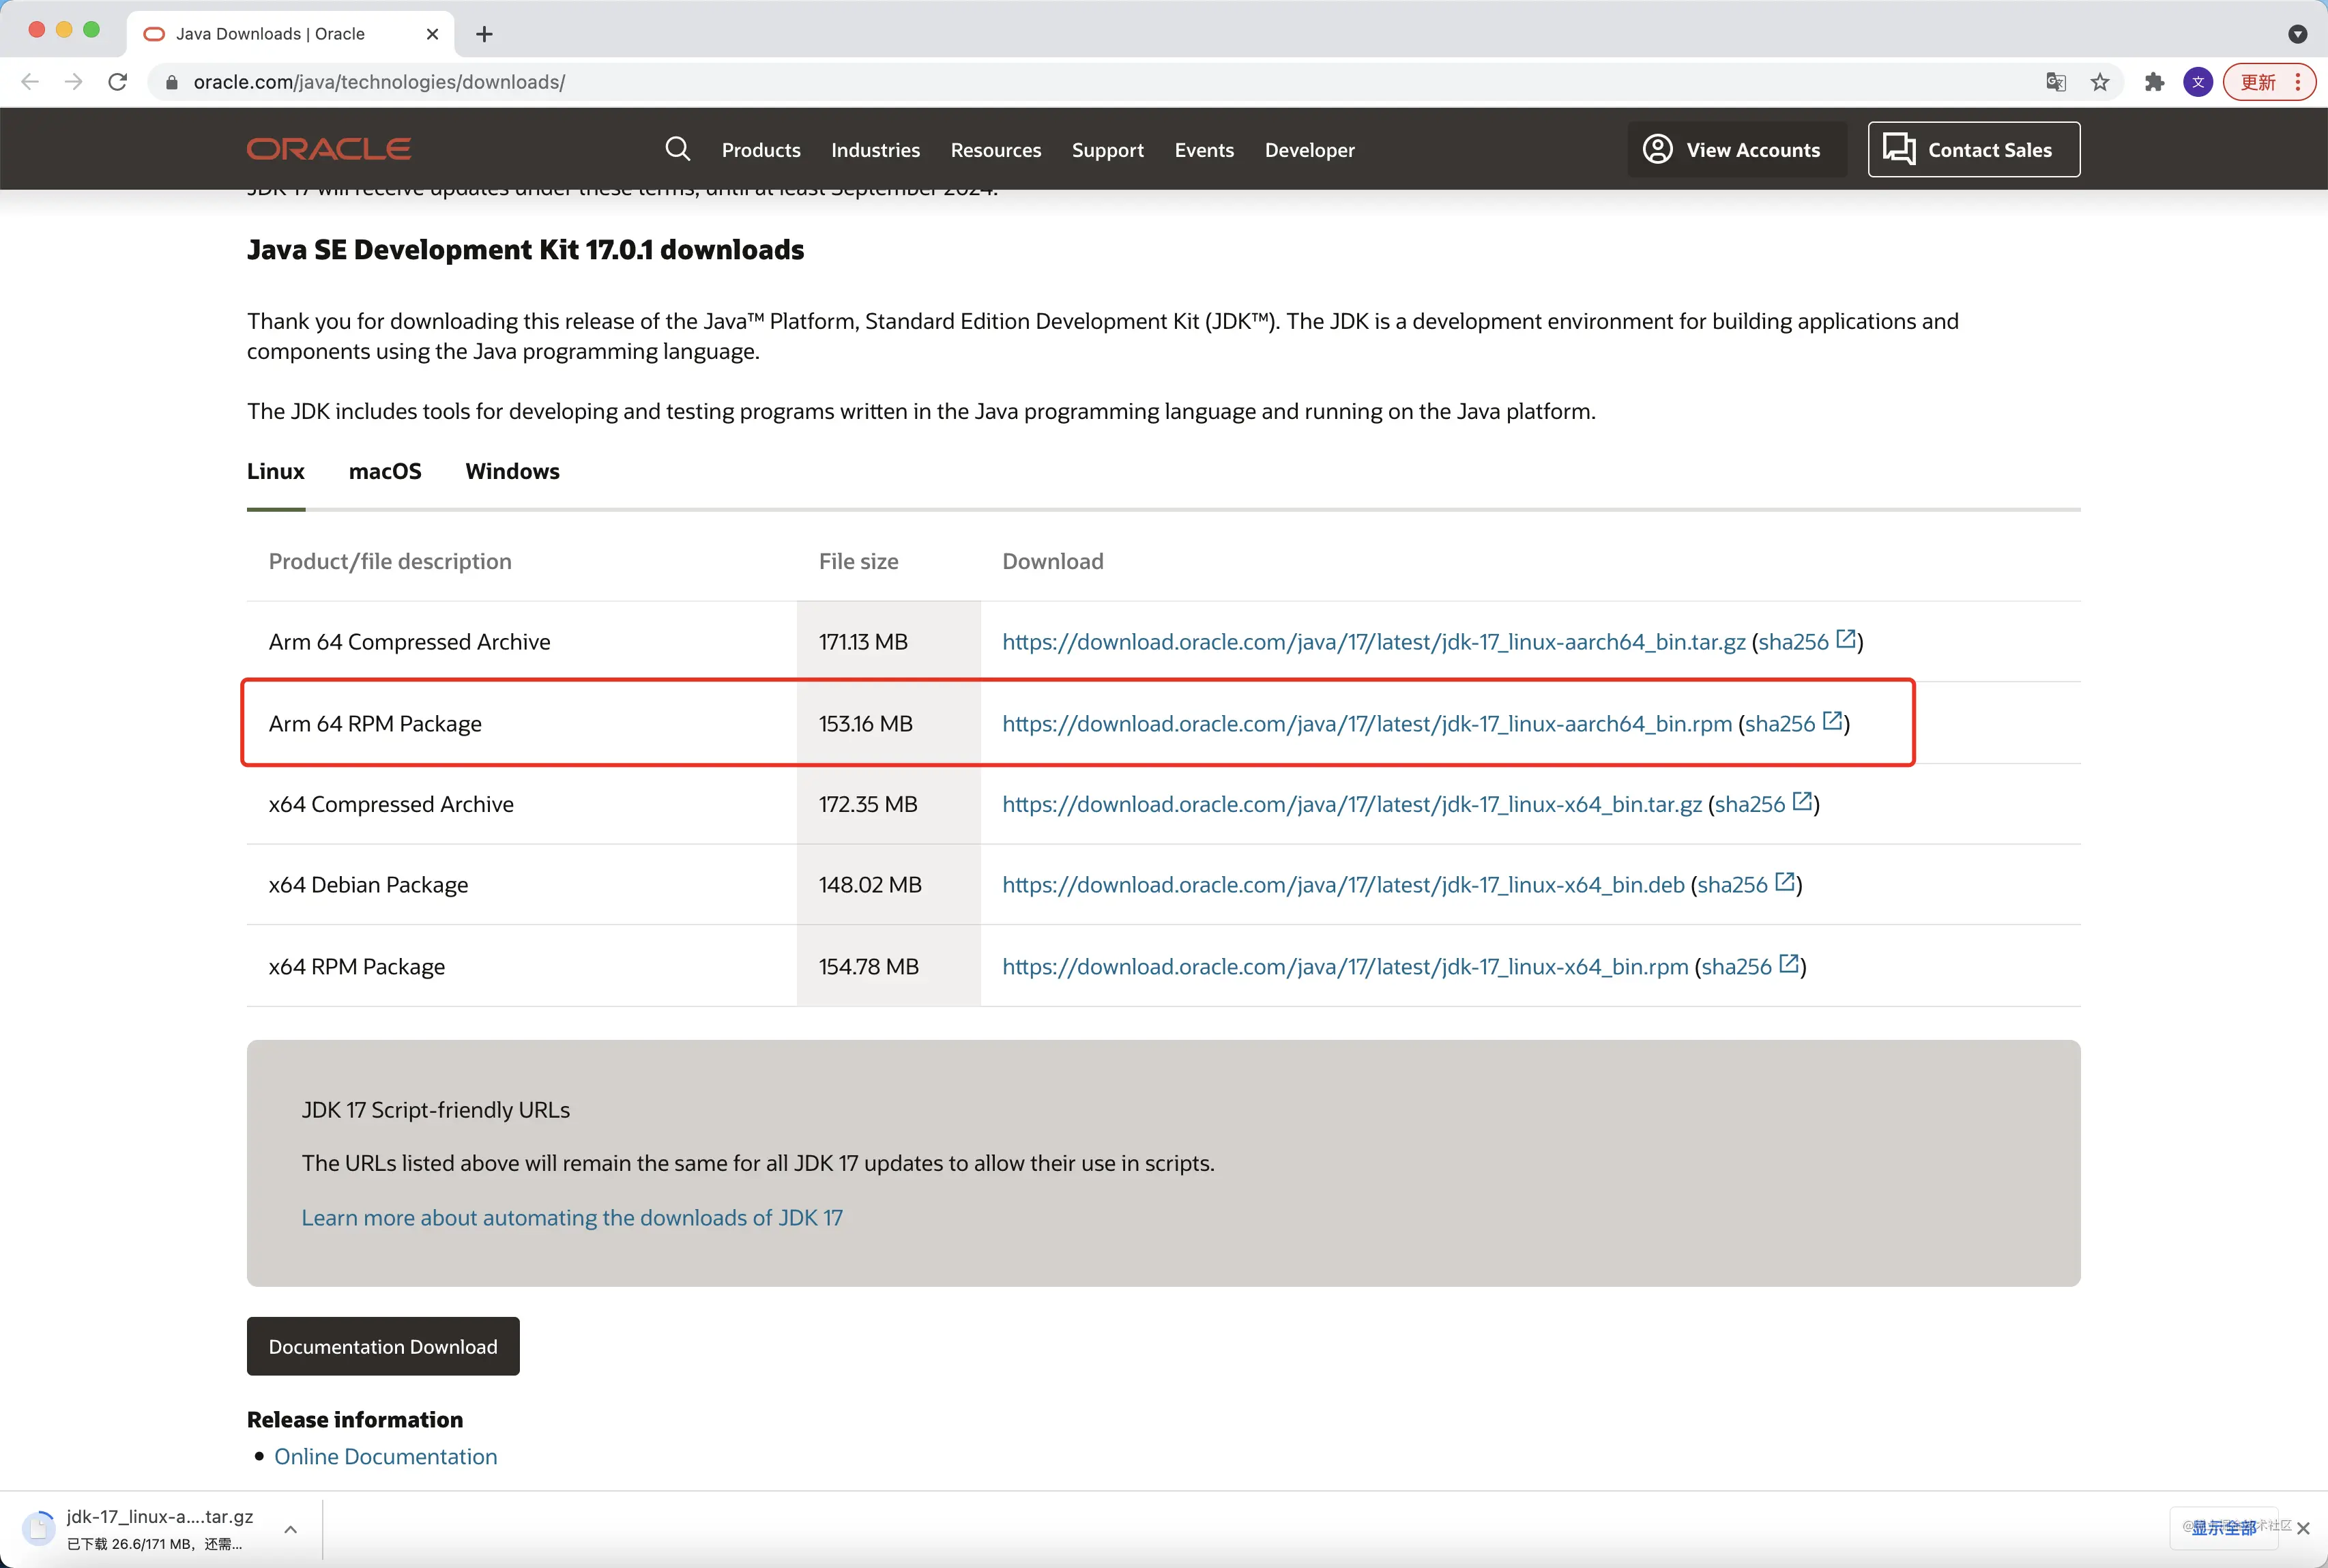The image size is (2328, 1568).
Task: Click the translate page icon in address bar
Action: (2056, 82)
